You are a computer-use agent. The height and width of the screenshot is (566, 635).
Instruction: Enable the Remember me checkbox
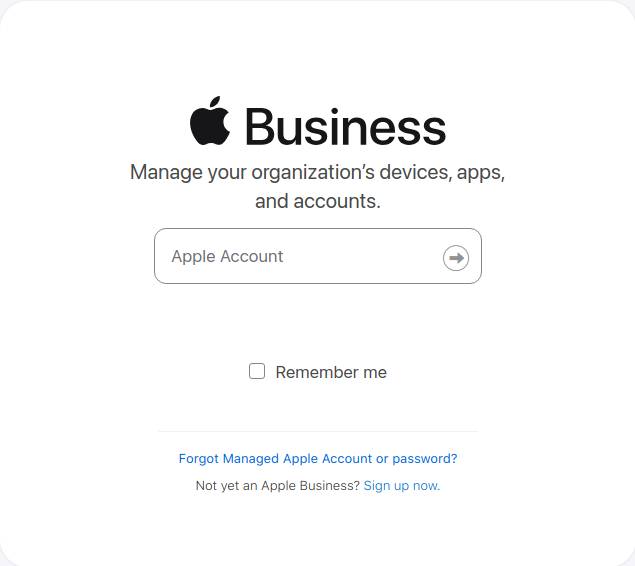(x=257, y=372)
